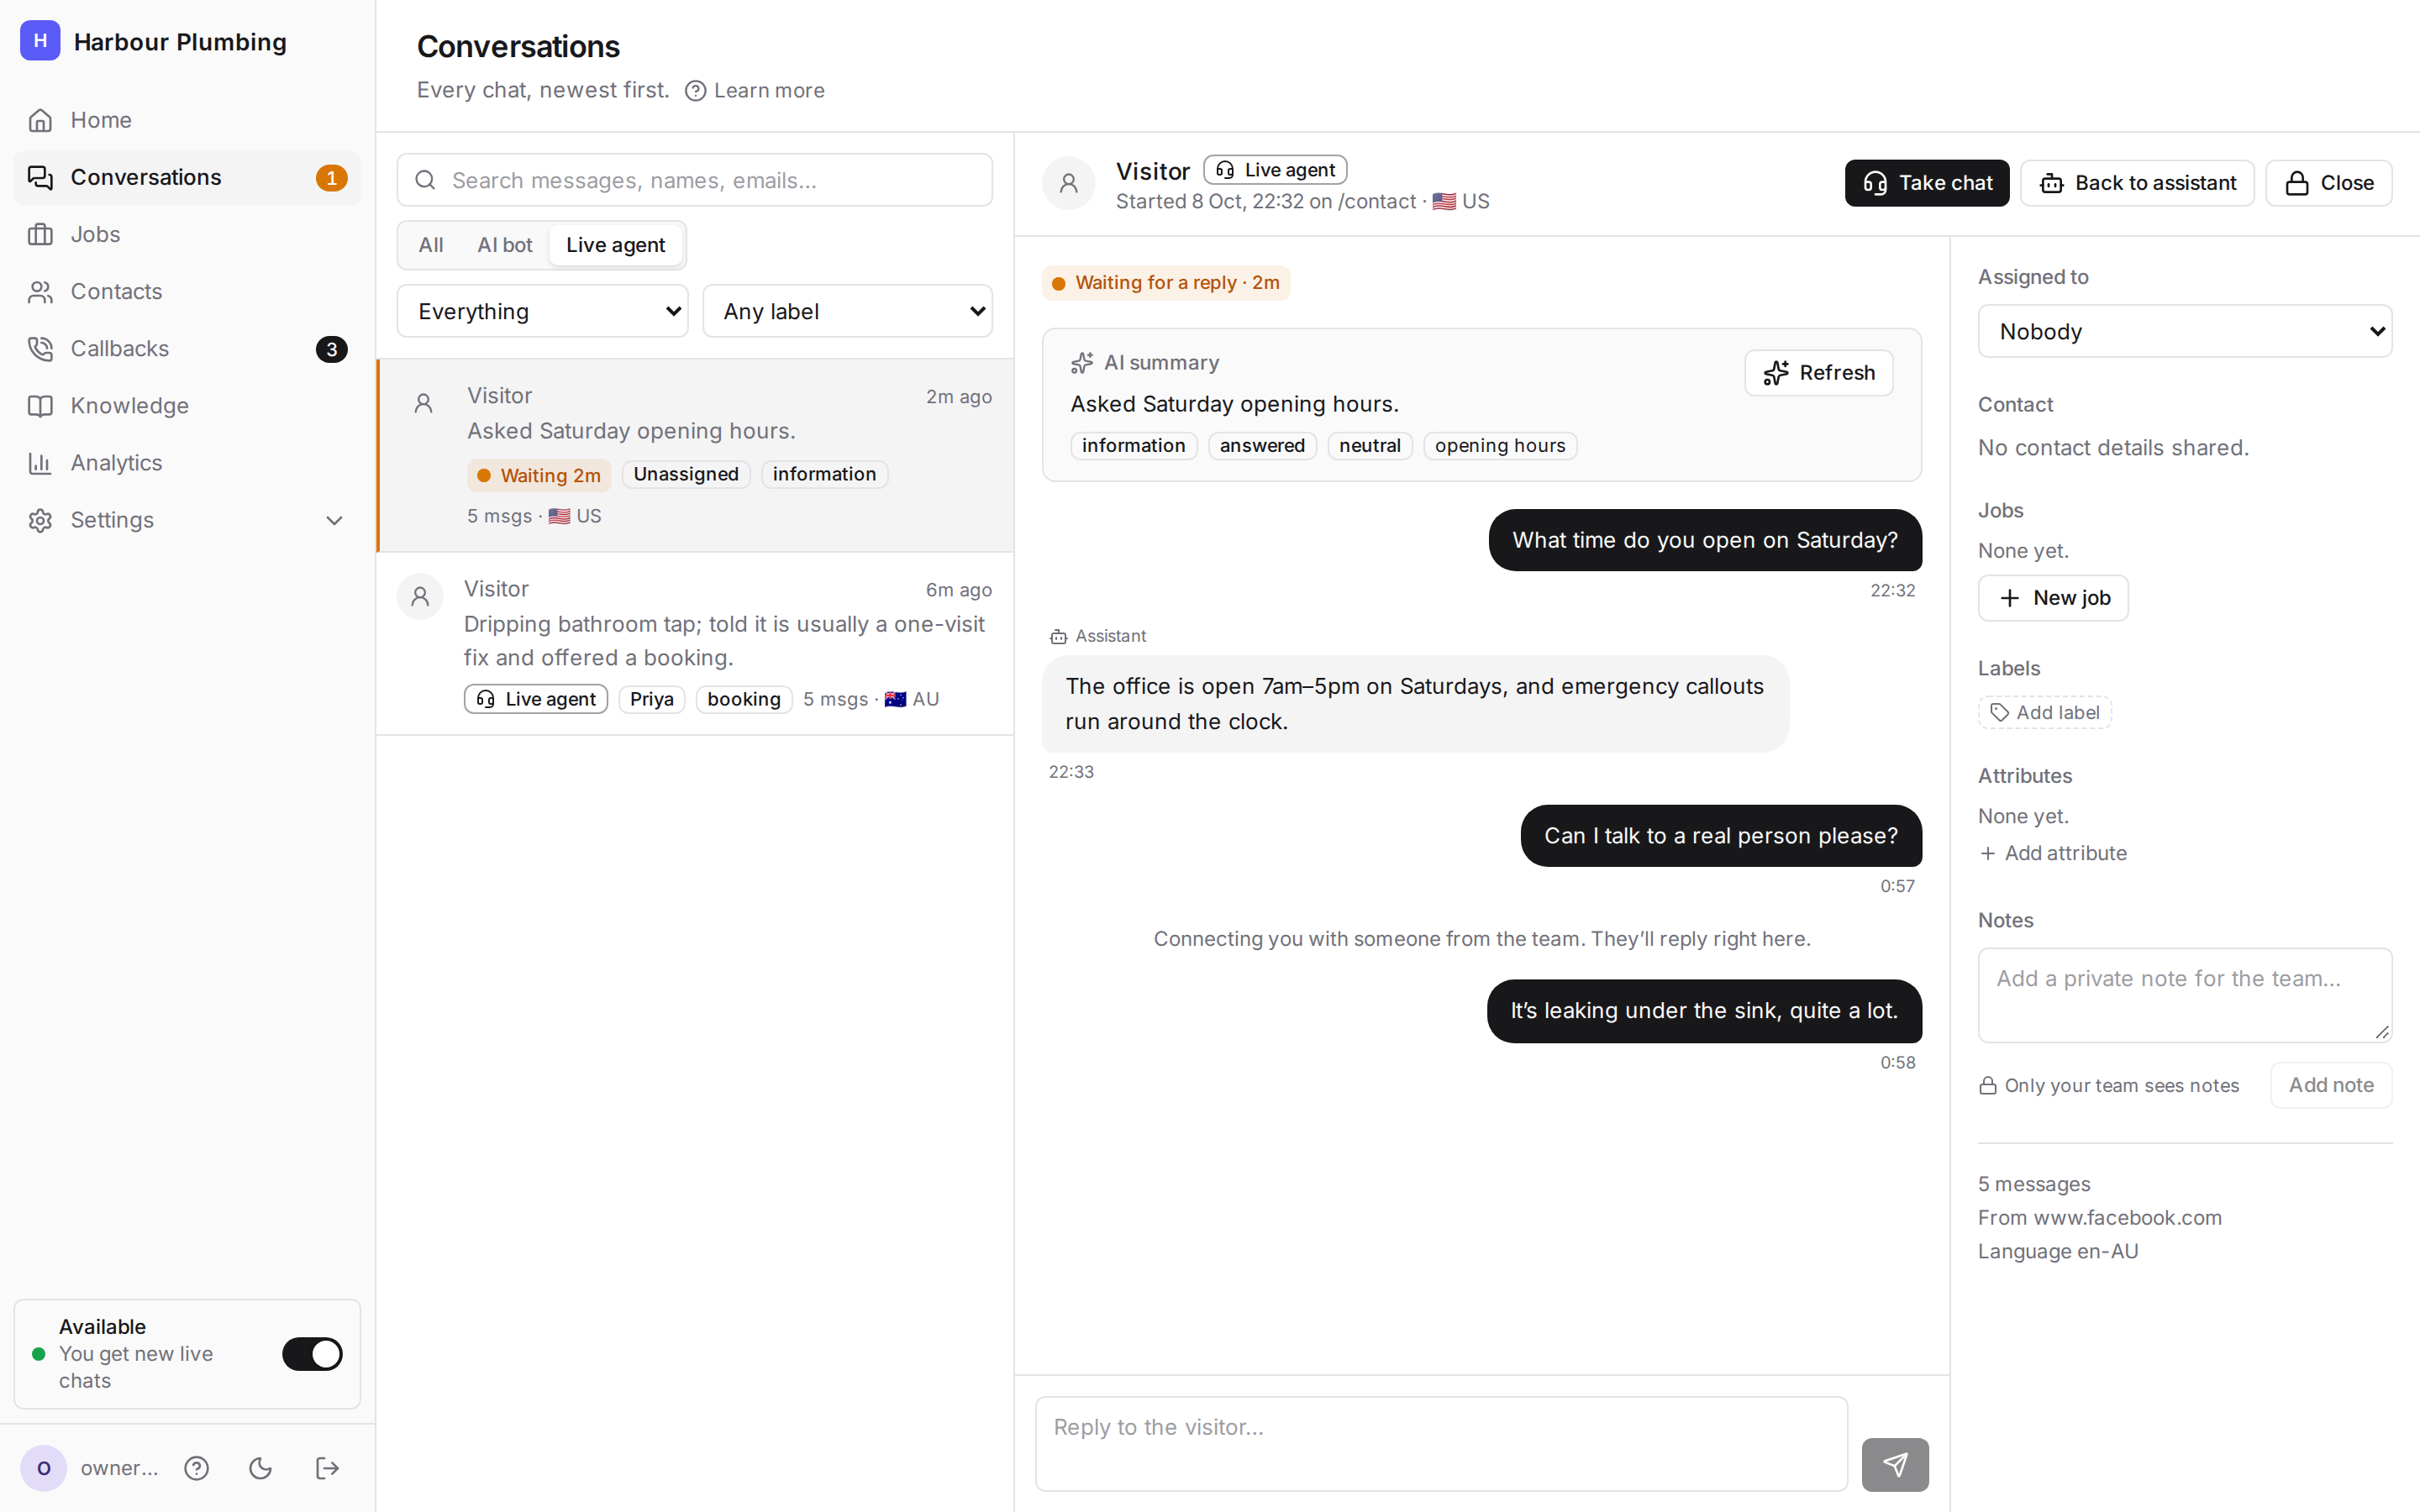Click the Harbour Plumbing logo badge
Image resolution: width=2420 pixels, height=1512 pixels.
pos(40,41)
